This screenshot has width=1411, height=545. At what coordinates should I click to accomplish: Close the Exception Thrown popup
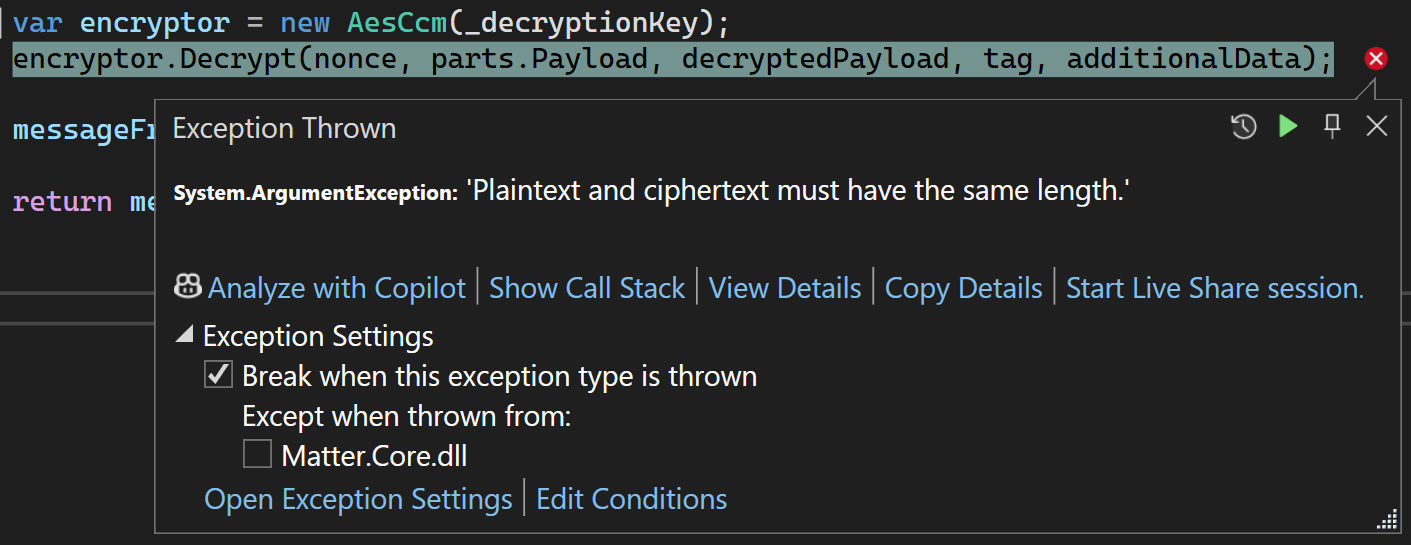pos(1377,126)
